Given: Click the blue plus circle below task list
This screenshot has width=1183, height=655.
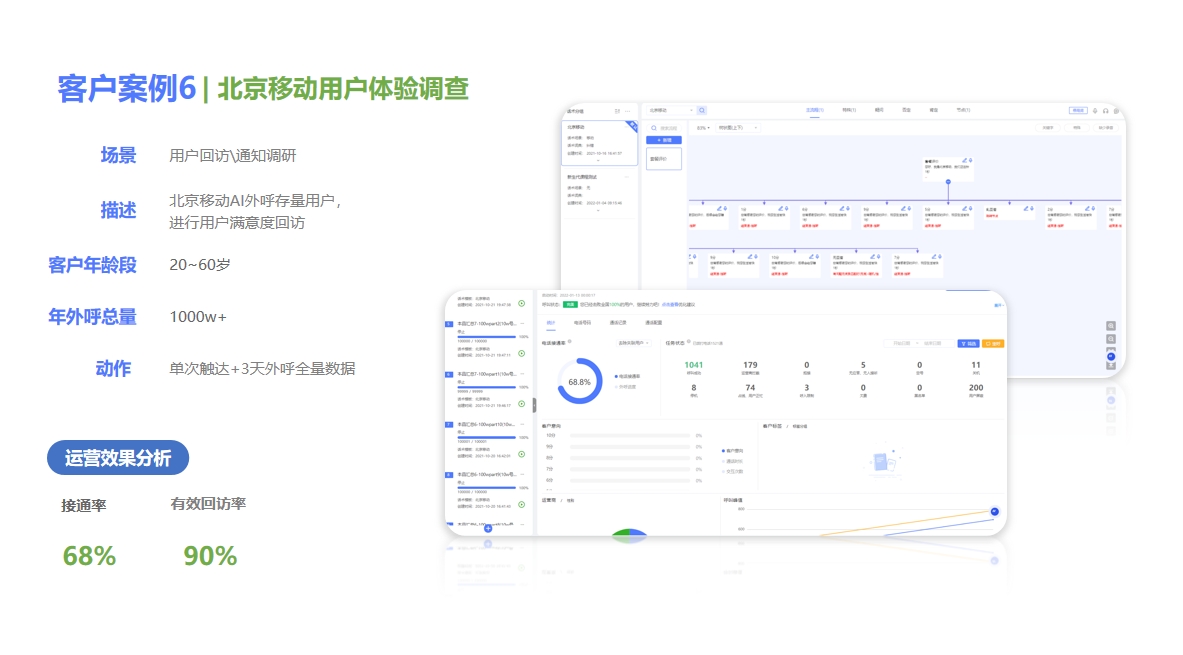Looking at the screenshot, I should (x=488, y=528).
